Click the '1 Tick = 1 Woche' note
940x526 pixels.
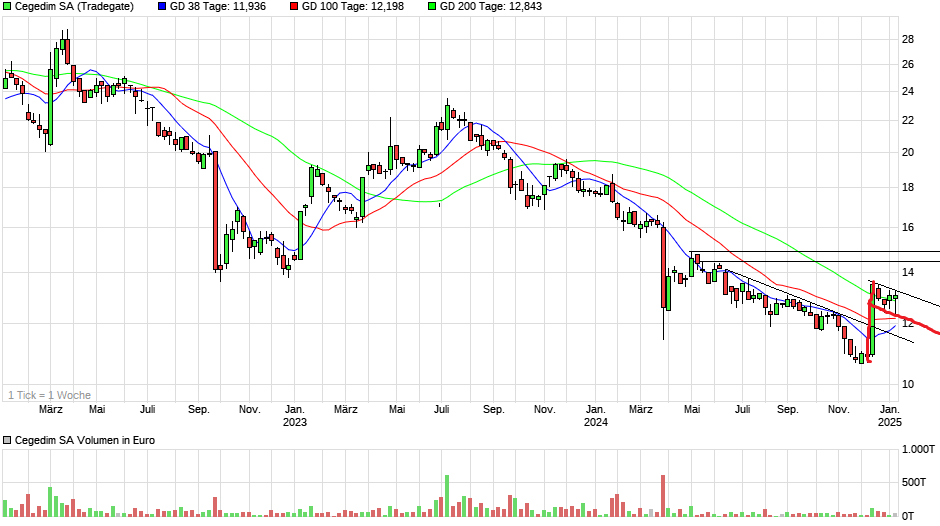pyautogui.click(x=50, y=395)
